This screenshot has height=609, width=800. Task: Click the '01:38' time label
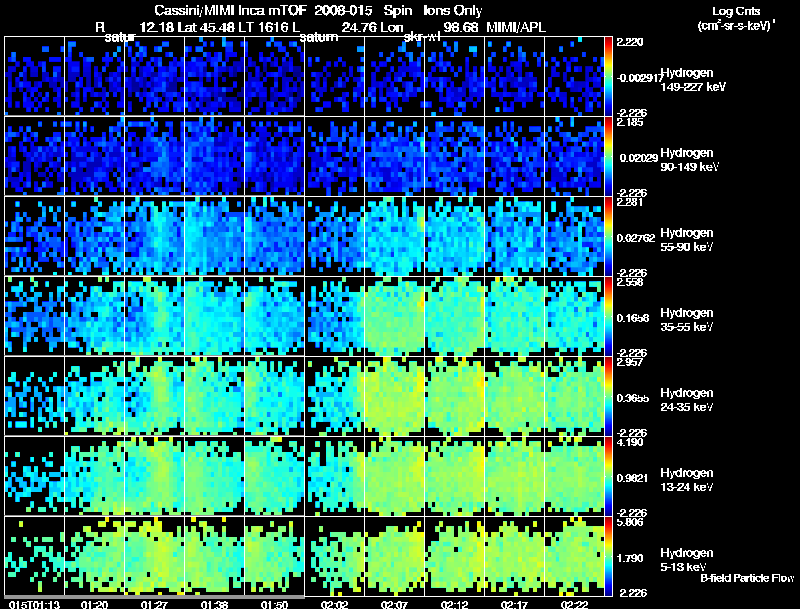[214, 604]
